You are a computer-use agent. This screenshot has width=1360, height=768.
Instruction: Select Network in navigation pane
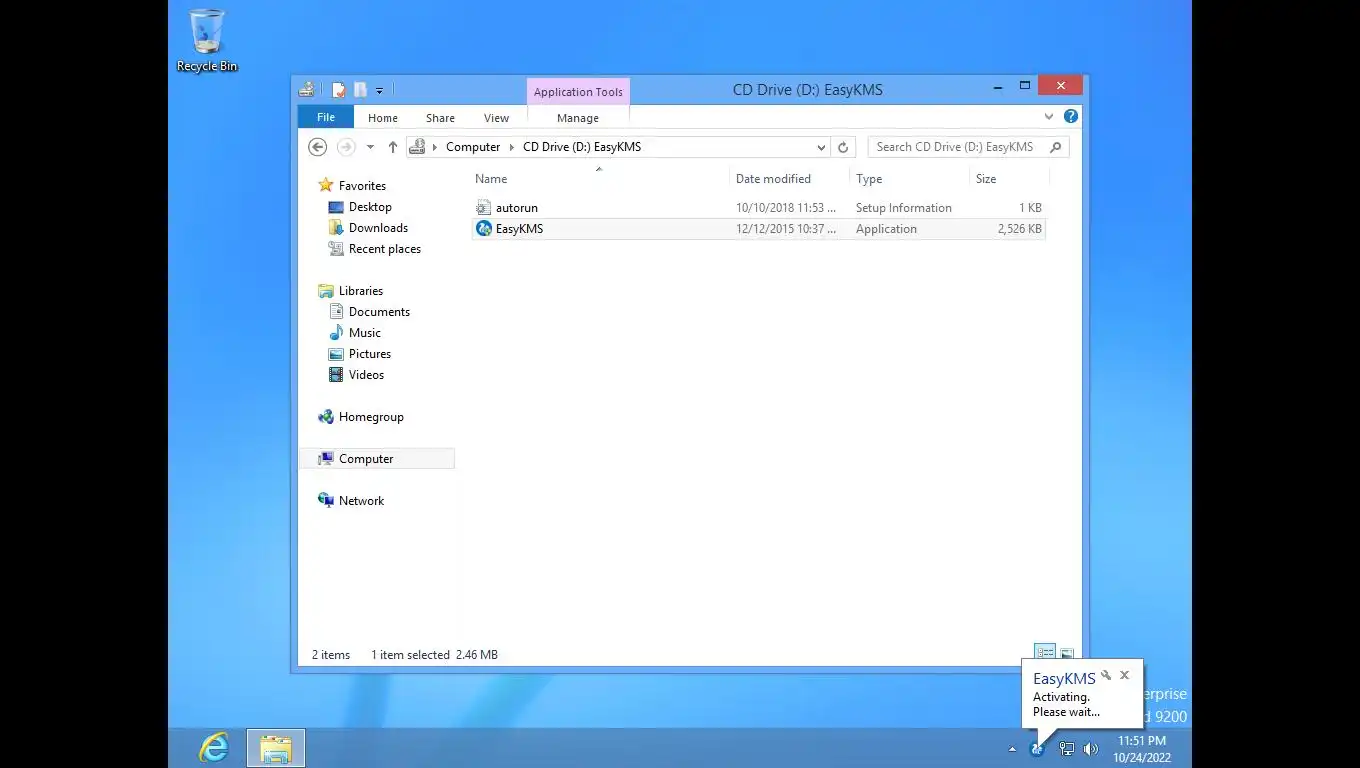click(x=361, y=501)
